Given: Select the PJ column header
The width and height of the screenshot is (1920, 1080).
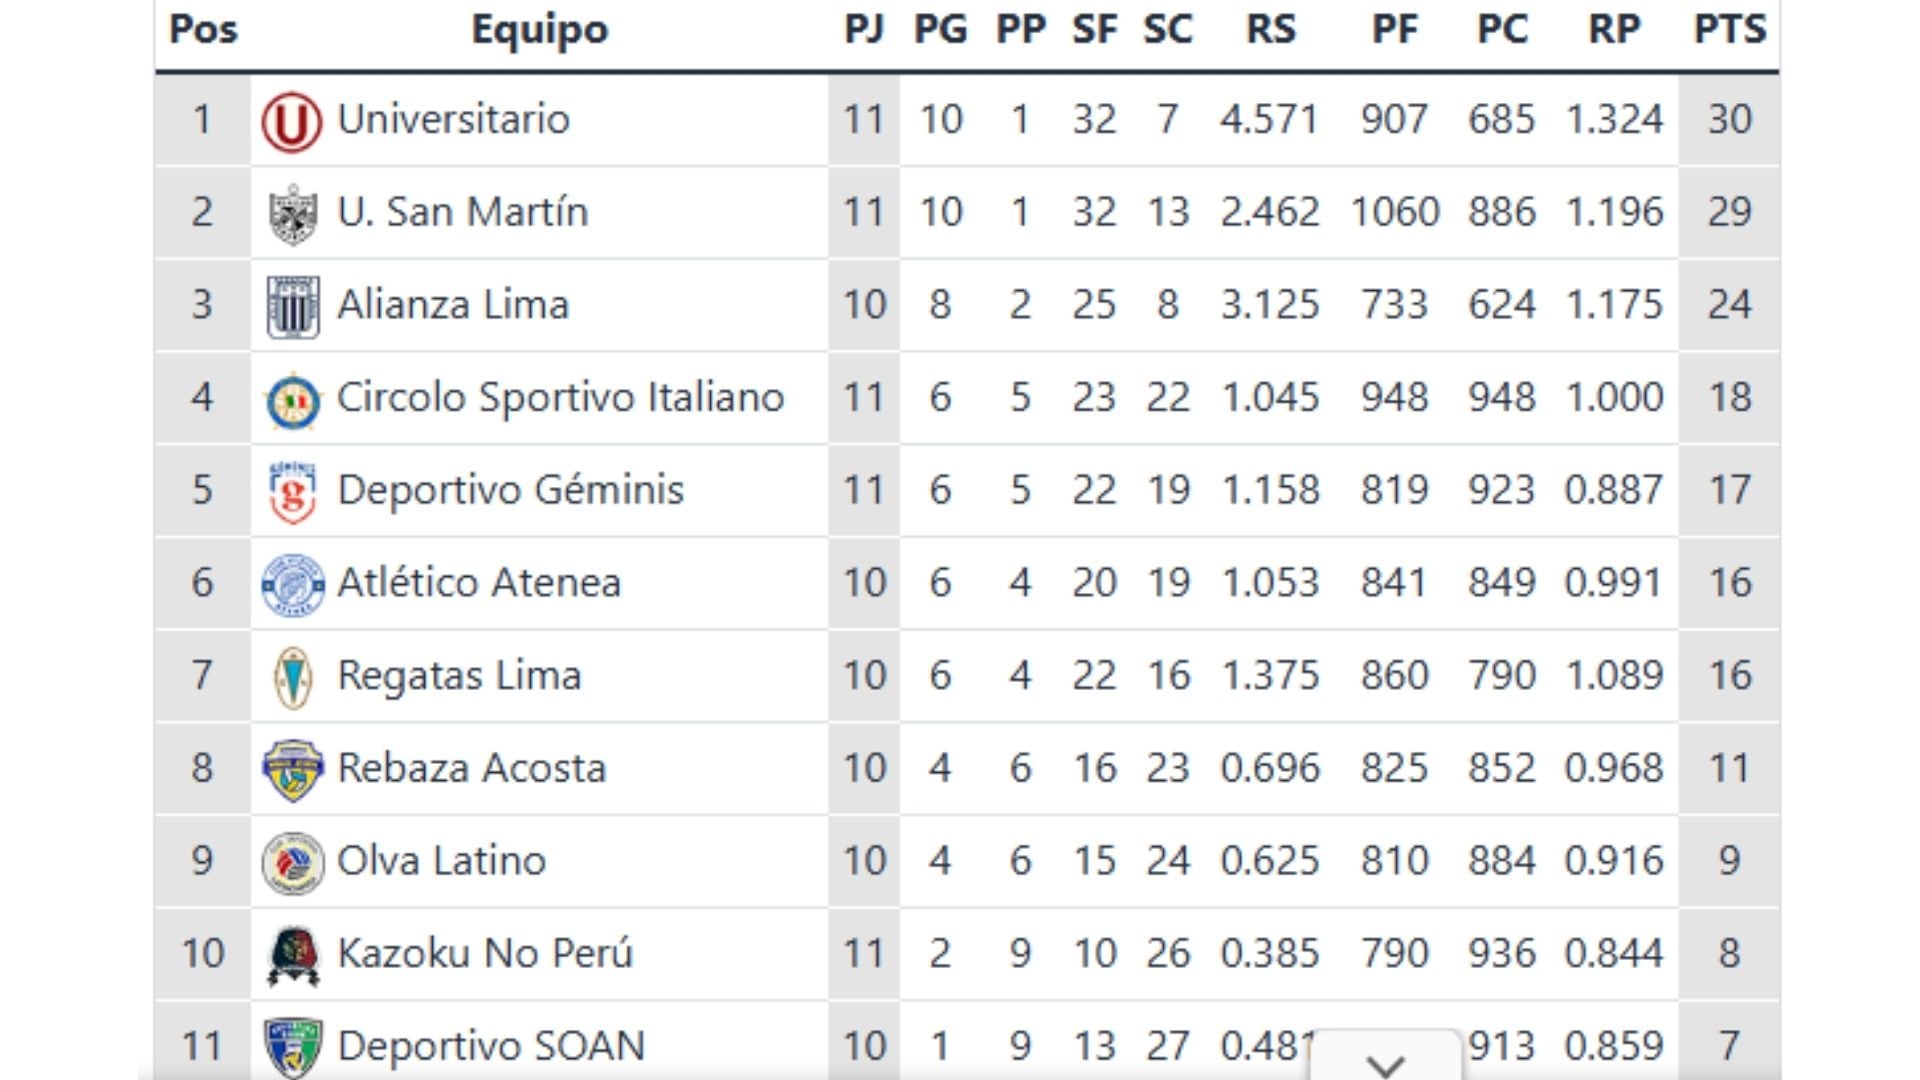Looking at the screenshot, I should [x=866, y=30].
